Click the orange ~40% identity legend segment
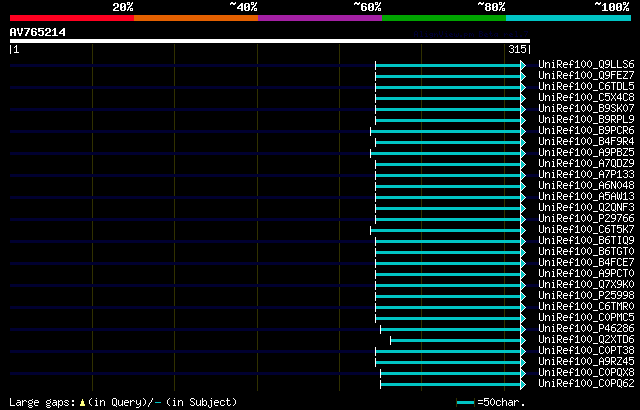The width and height of the screenshot is (640, 410). pos(196,18)
